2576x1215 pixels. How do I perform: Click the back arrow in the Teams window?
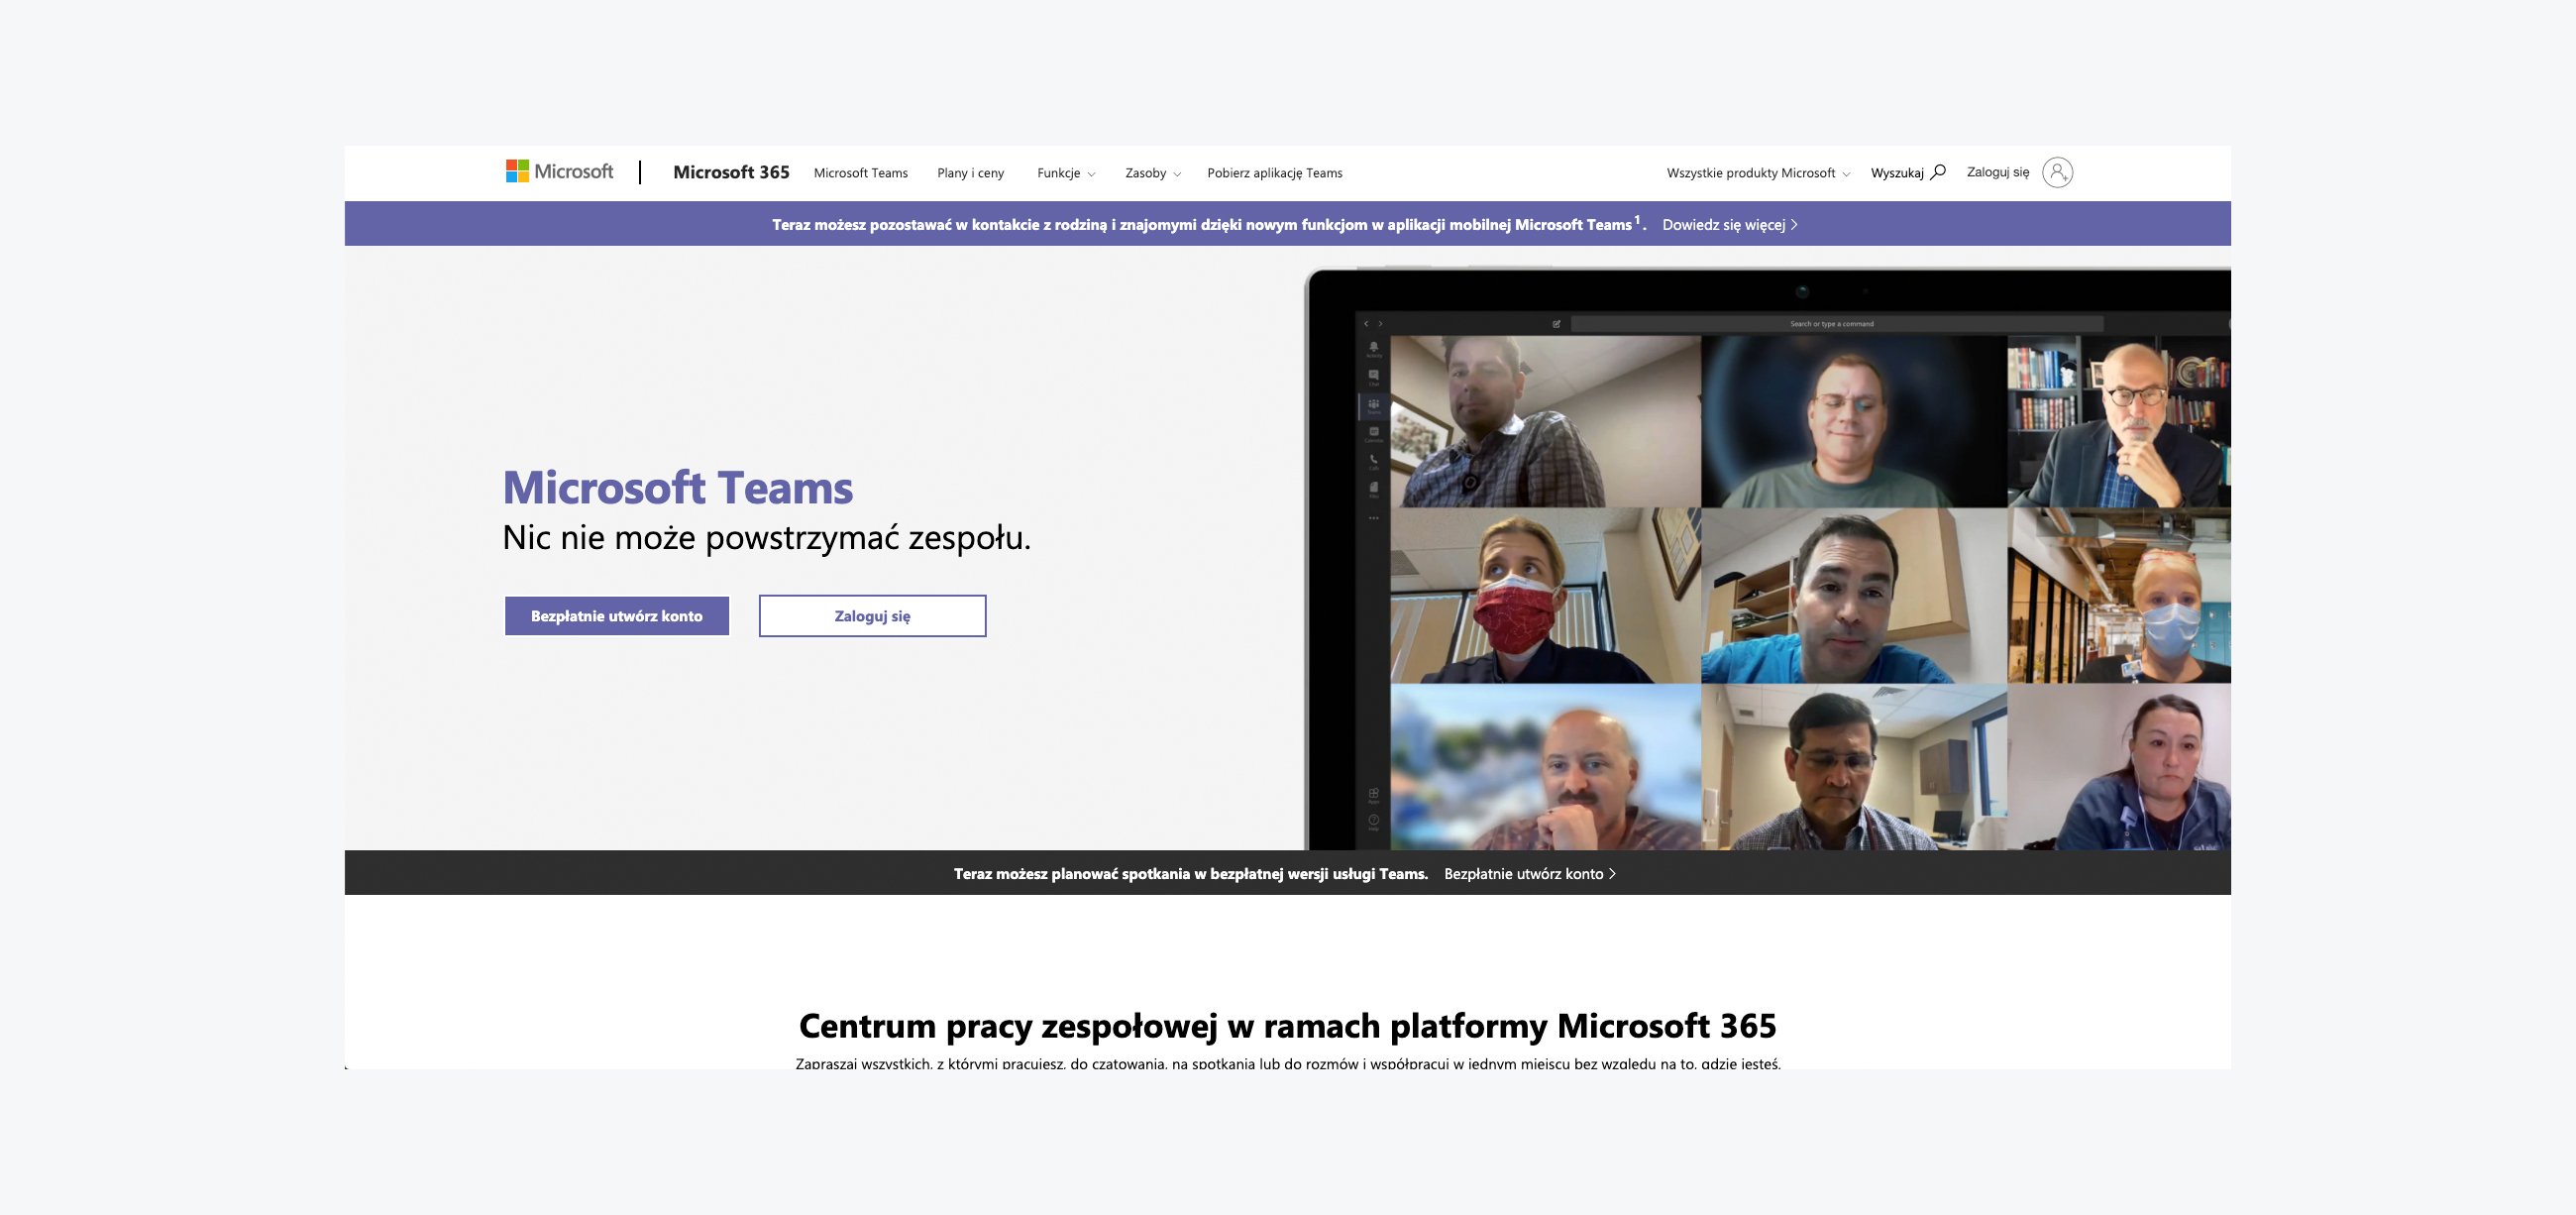pyautogui.click(x=1366, y=324)
